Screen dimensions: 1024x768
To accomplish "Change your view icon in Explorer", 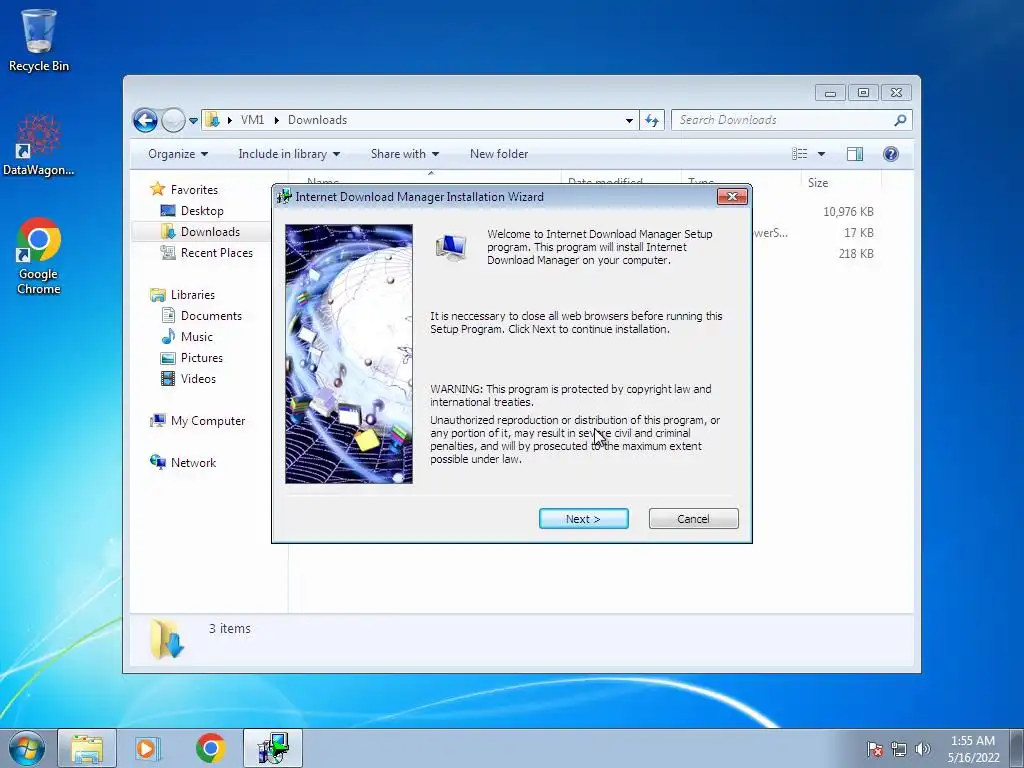I will 799,154.
